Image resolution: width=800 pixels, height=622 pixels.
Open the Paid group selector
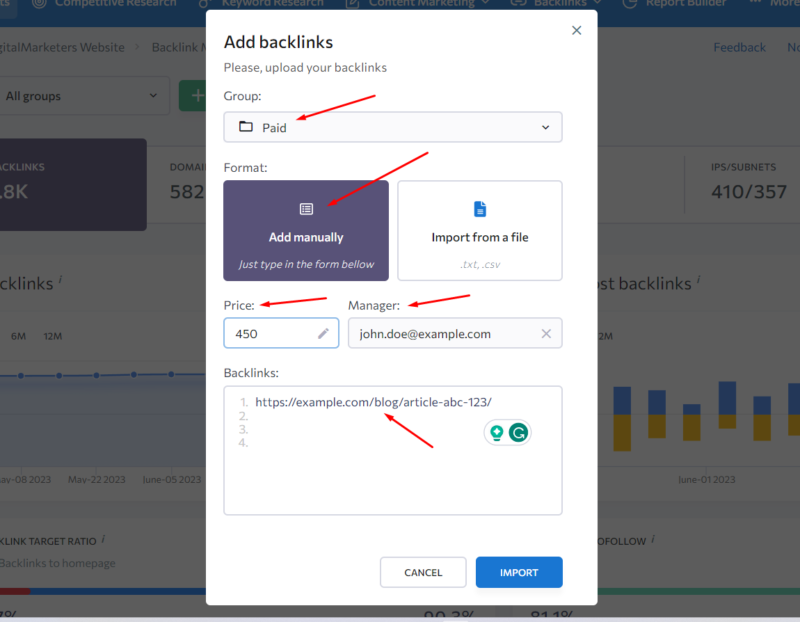[393, 127]
